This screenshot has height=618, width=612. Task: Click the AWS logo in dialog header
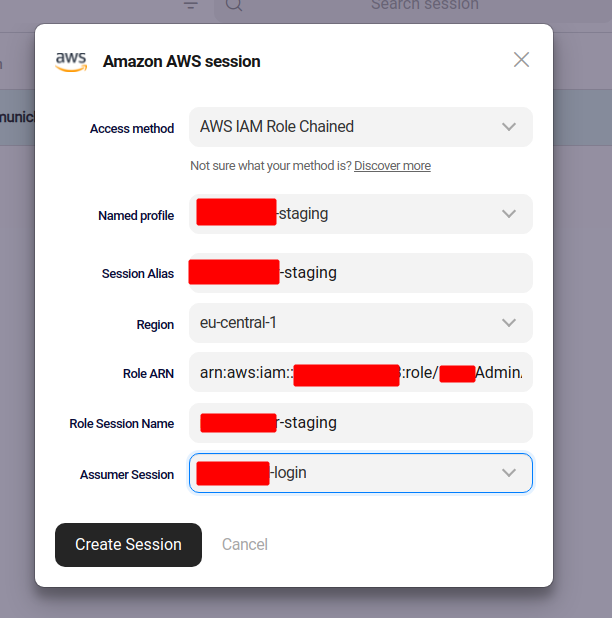[71, 62]
